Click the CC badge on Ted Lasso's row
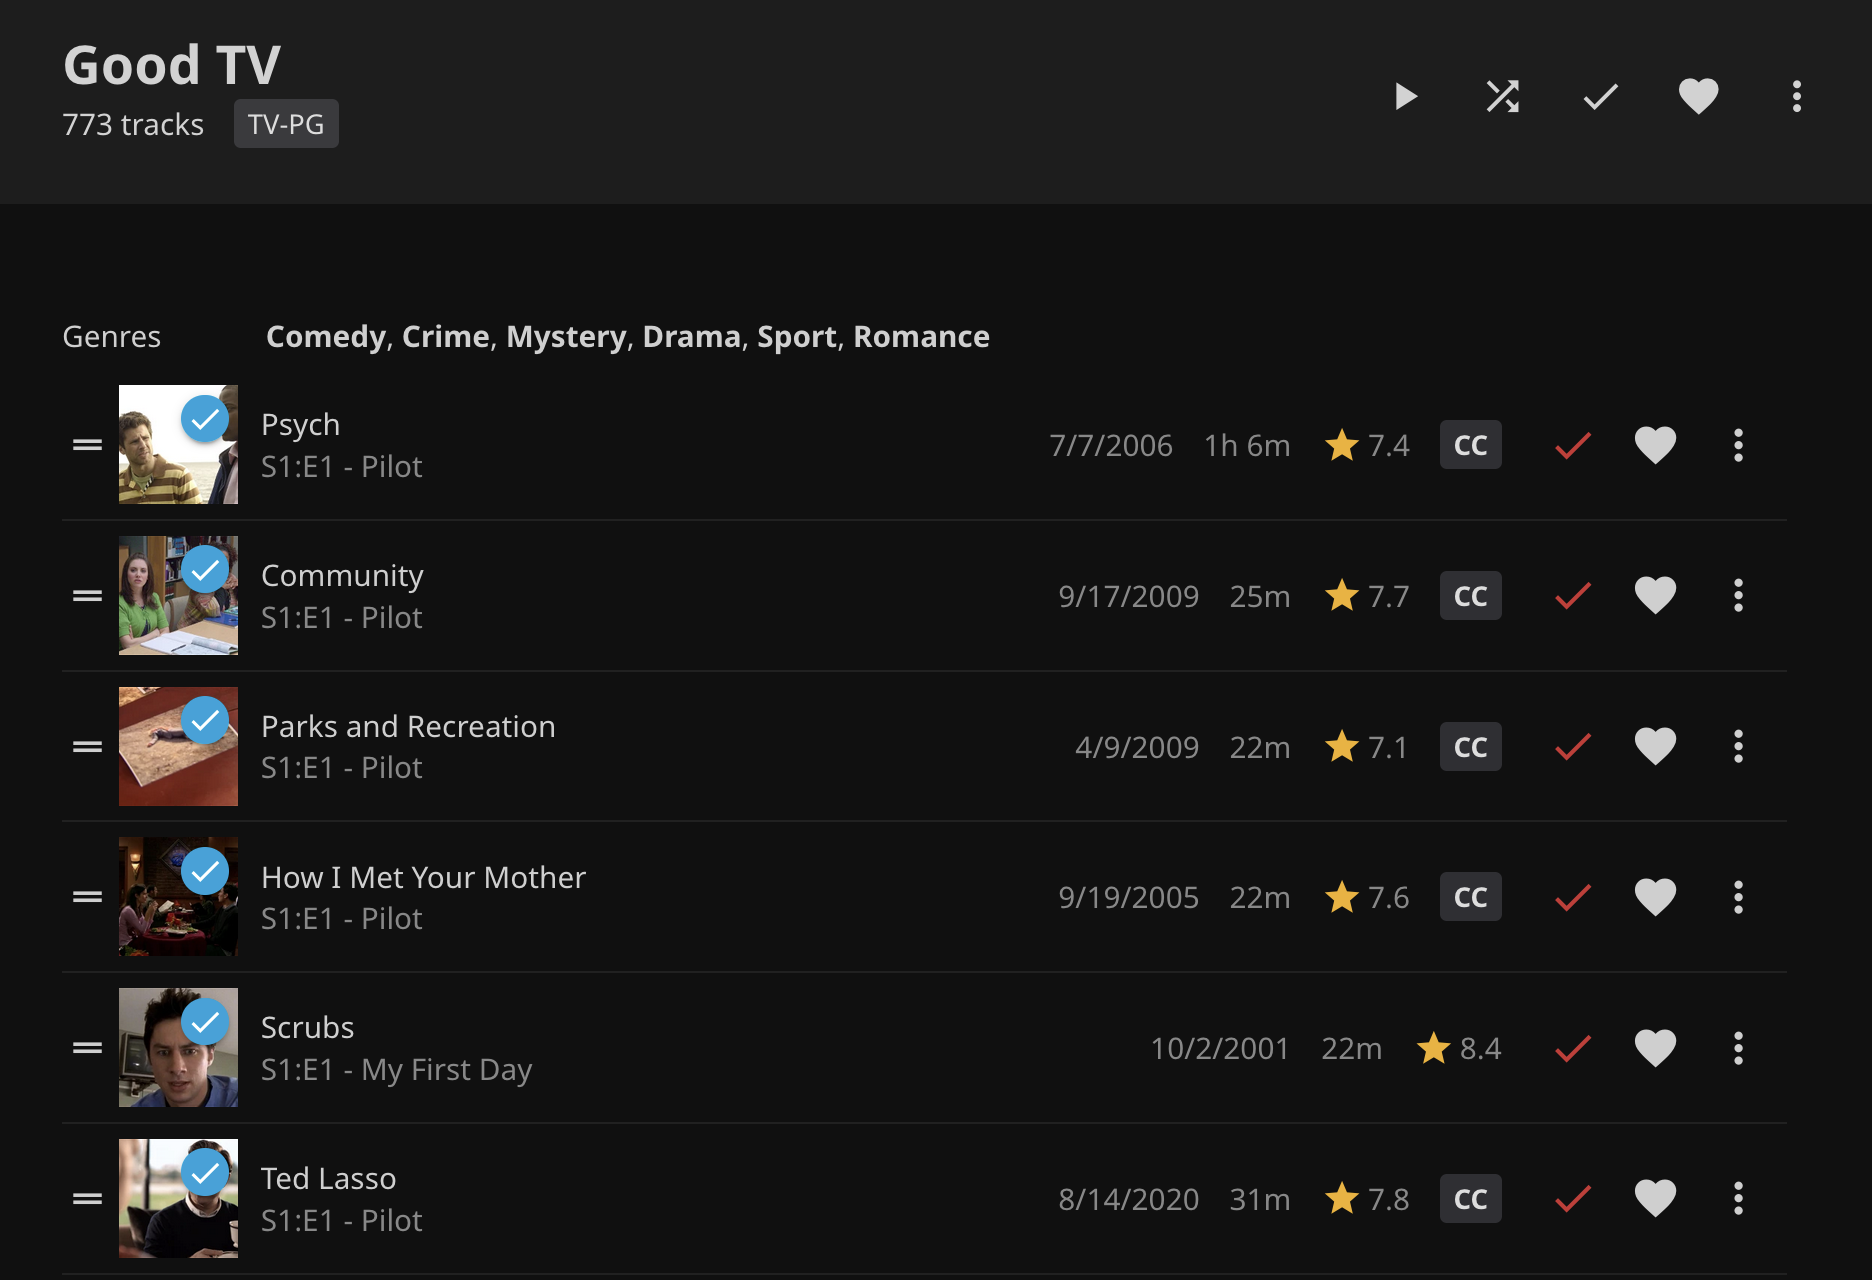This screenshot has height=1280, width=1872. [1470, 1198]
